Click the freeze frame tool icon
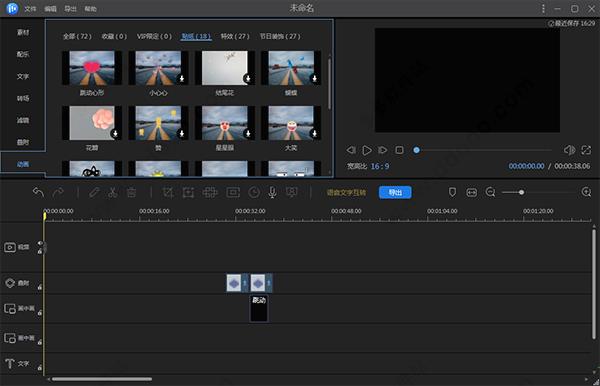The height and width of the screenshot is (386, 600). point(233,192)
